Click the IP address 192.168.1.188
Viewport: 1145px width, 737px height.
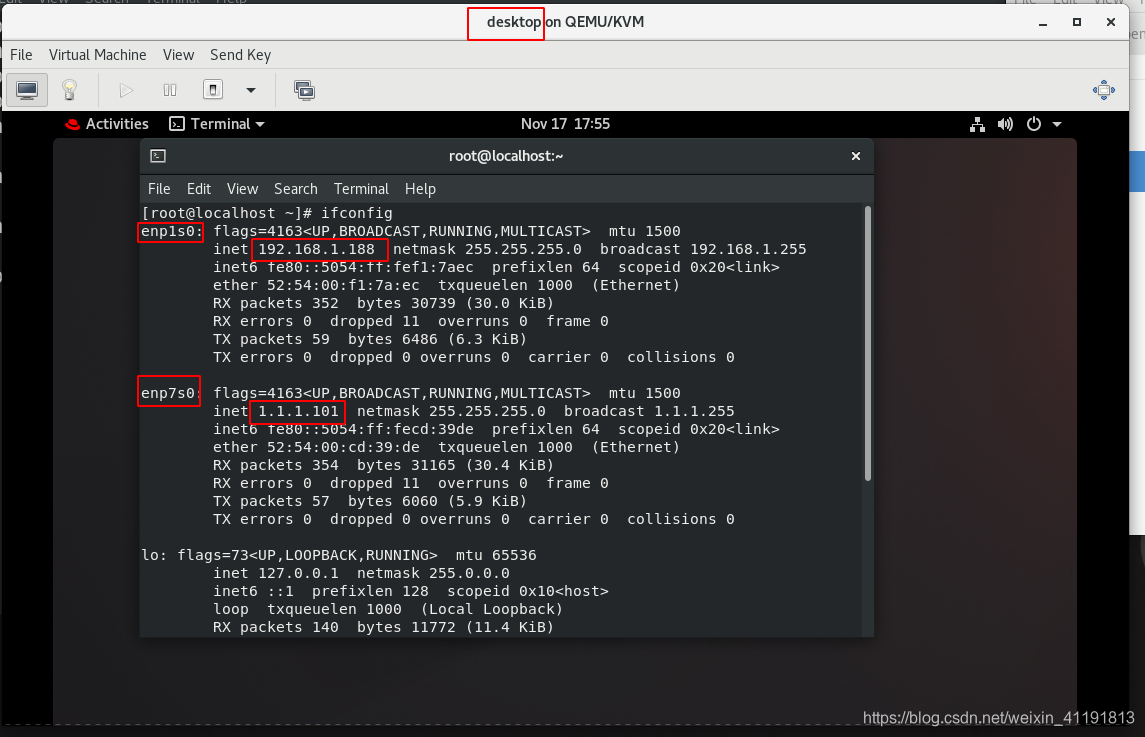tap(316, 249)
